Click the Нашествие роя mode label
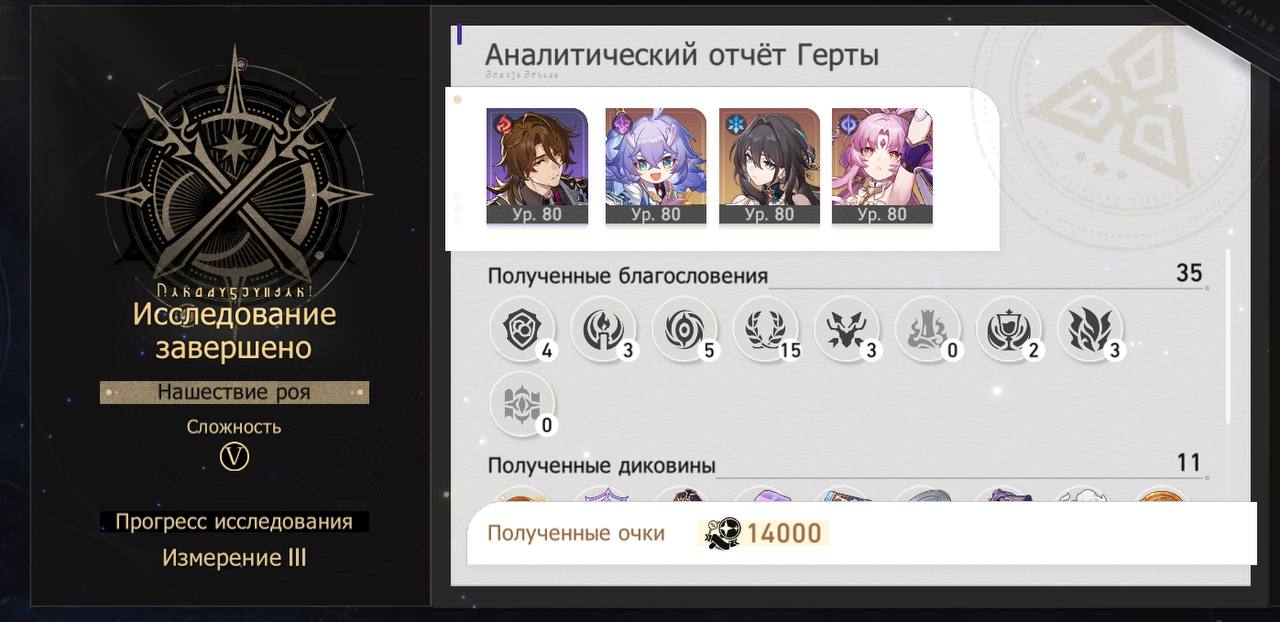The height and width of the screenshot is (622, 1280). 234,392
